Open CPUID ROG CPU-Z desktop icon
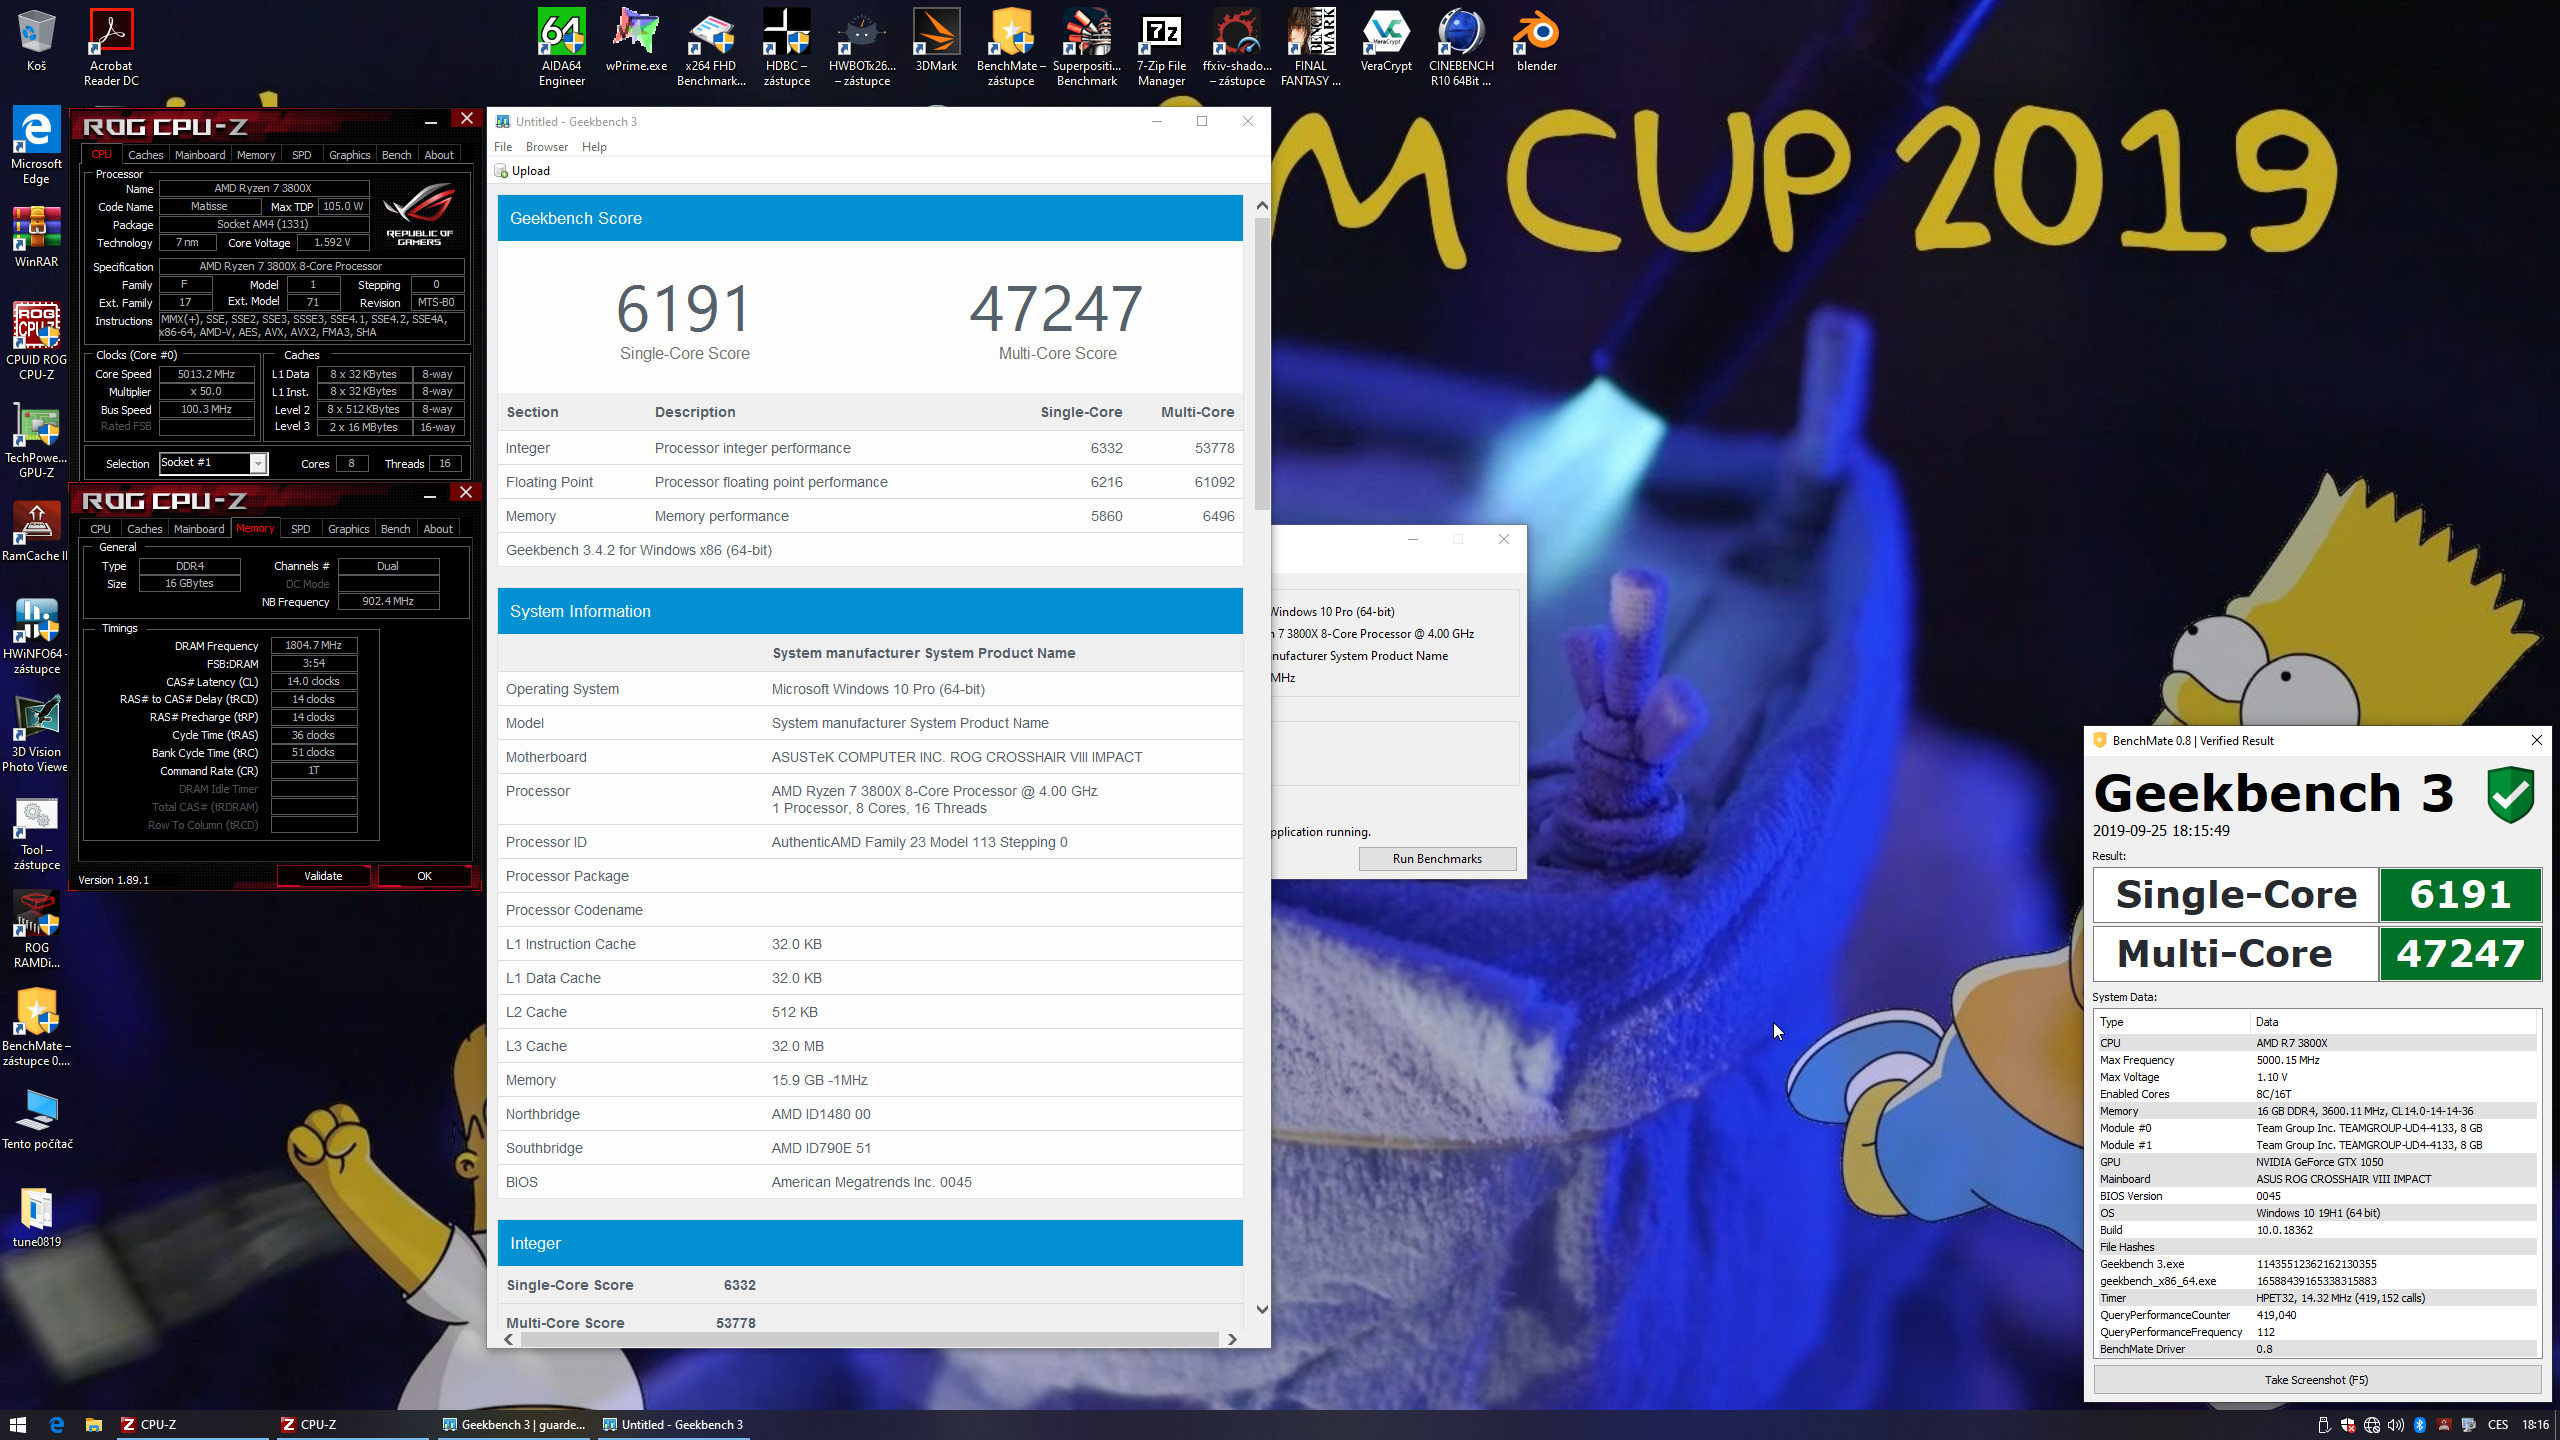The image size is (2560, 1440). click(x=36, y=342)
